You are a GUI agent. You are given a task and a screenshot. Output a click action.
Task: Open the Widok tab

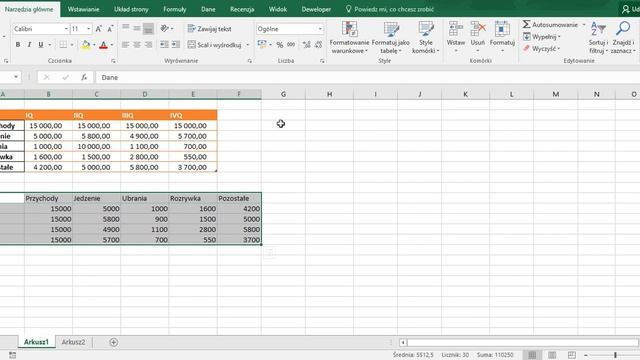coord(278,9)
